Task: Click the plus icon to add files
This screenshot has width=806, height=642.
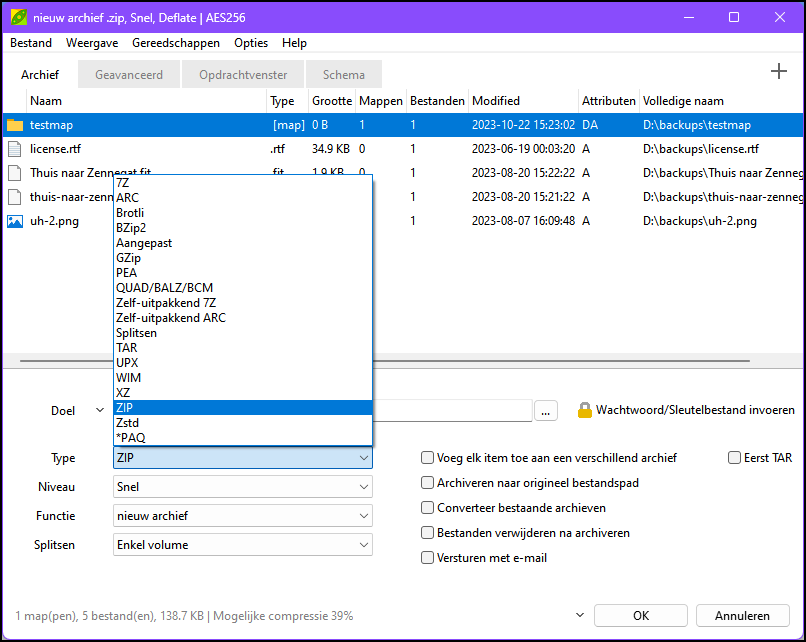Action: [x=778, y=72]
